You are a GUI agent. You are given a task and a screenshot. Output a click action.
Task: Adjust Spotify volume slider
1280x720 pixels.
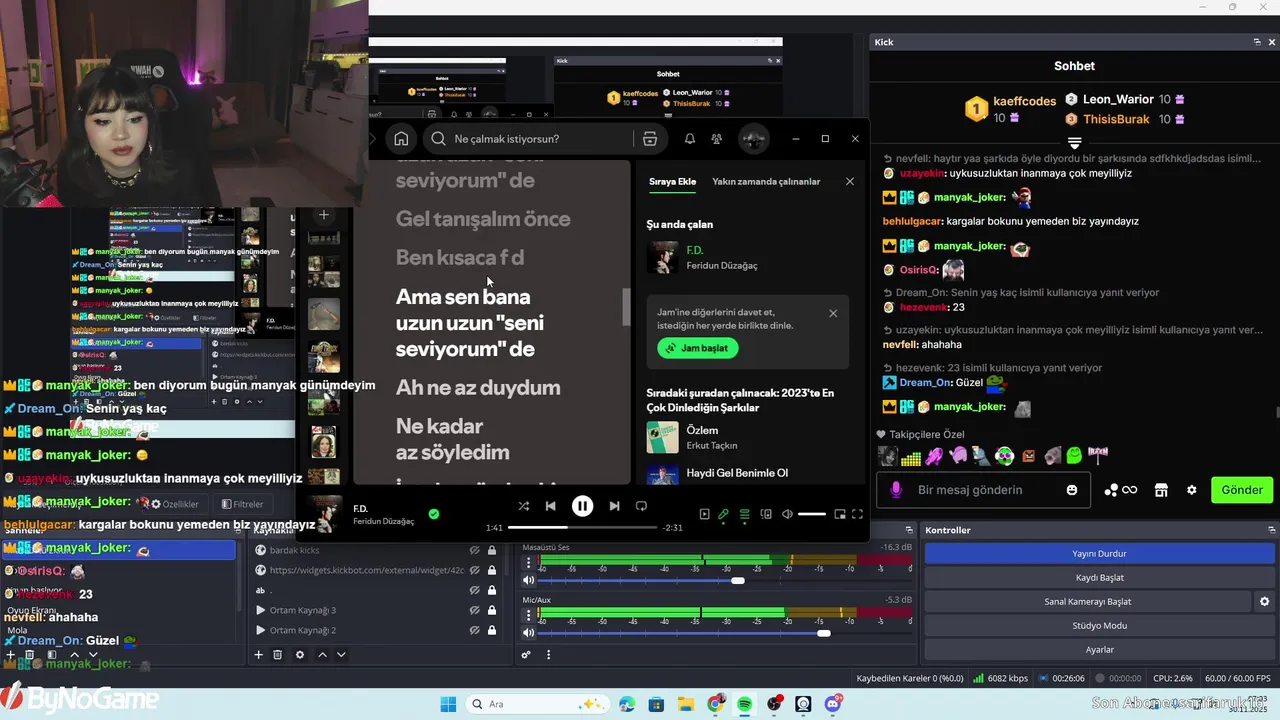pos(812,515)
